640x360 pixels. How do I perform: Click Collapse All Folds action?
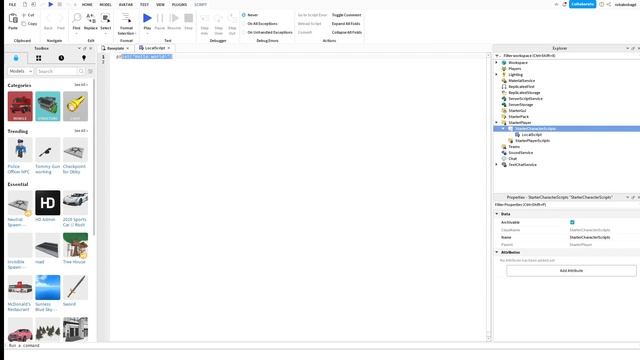(x=347, y=32)
